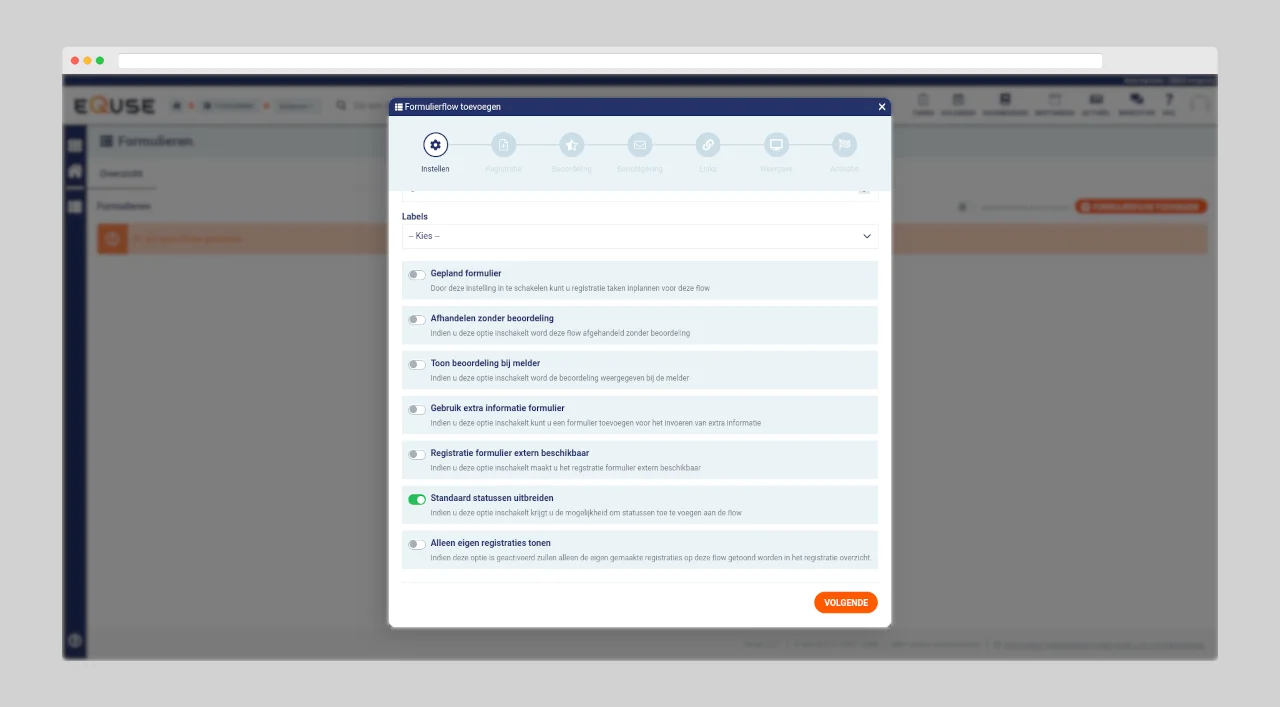Open the Beoordeling star step
1280x707 pixels.
click(x=571, y=145)
